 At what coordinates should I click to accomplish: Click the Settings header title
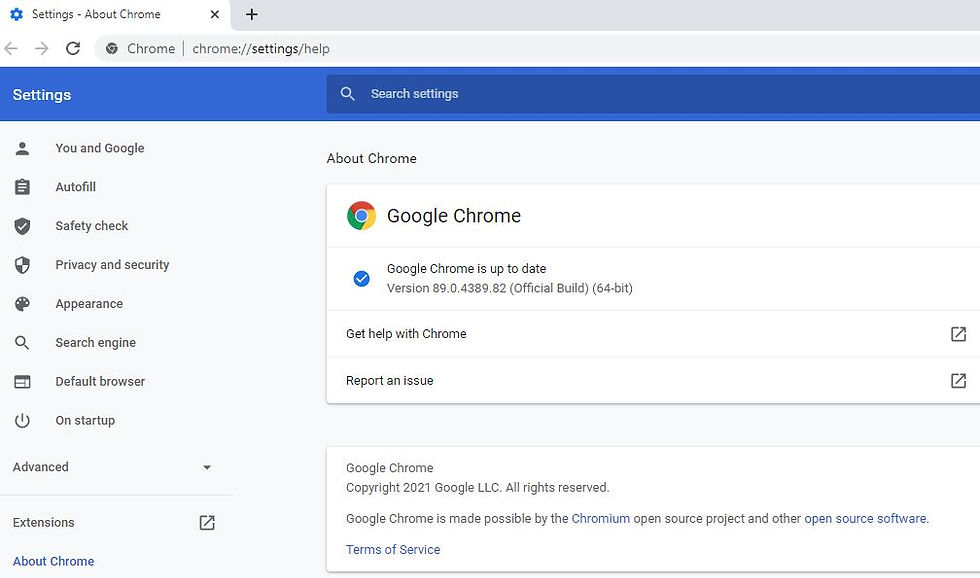[42, 95]
